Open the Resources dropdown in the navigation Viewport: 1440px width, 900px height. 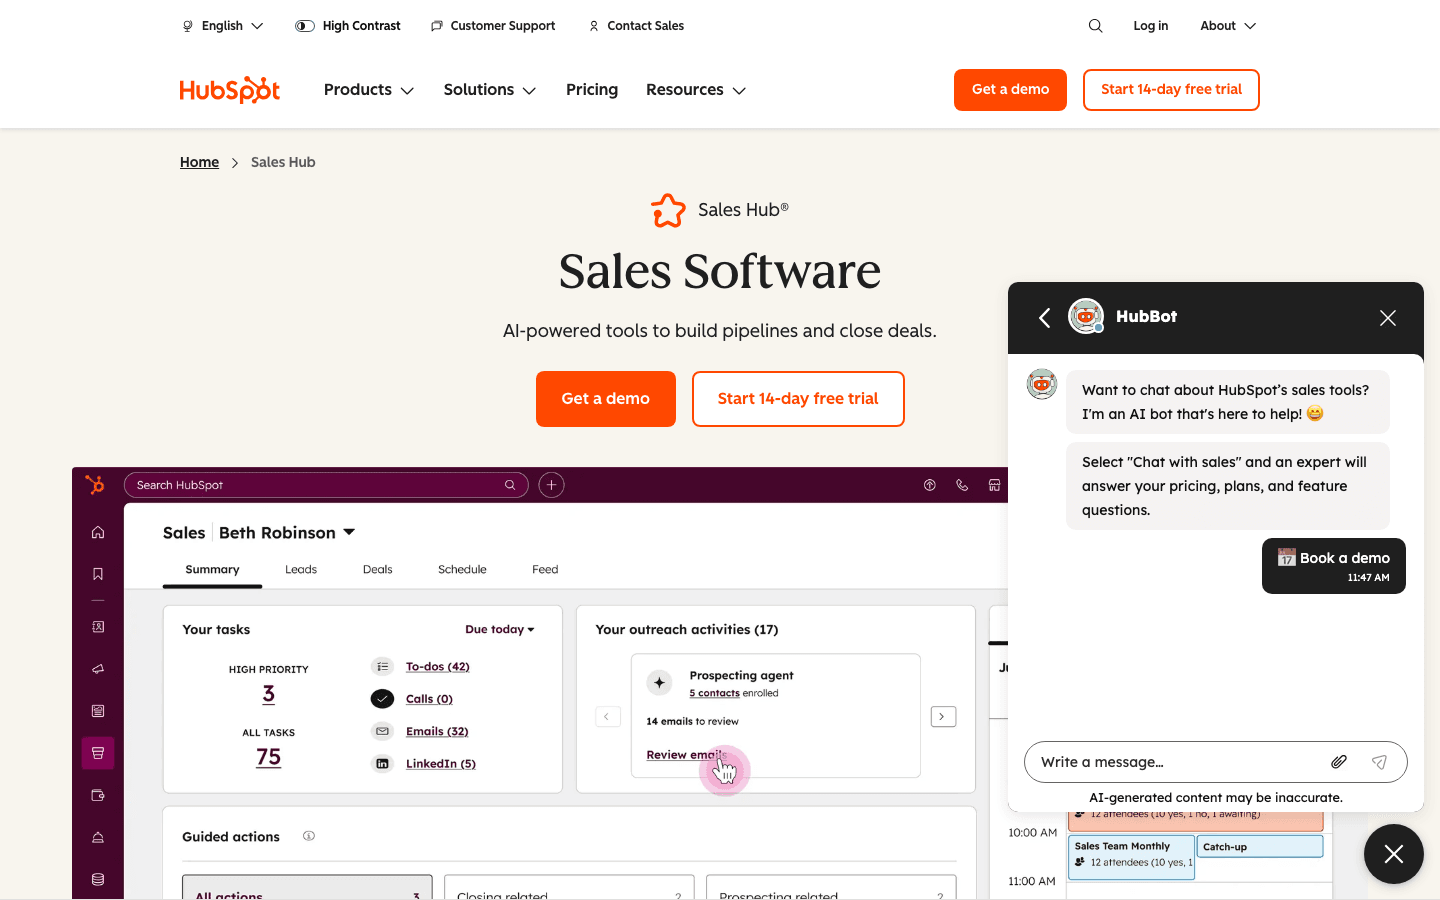695,90
